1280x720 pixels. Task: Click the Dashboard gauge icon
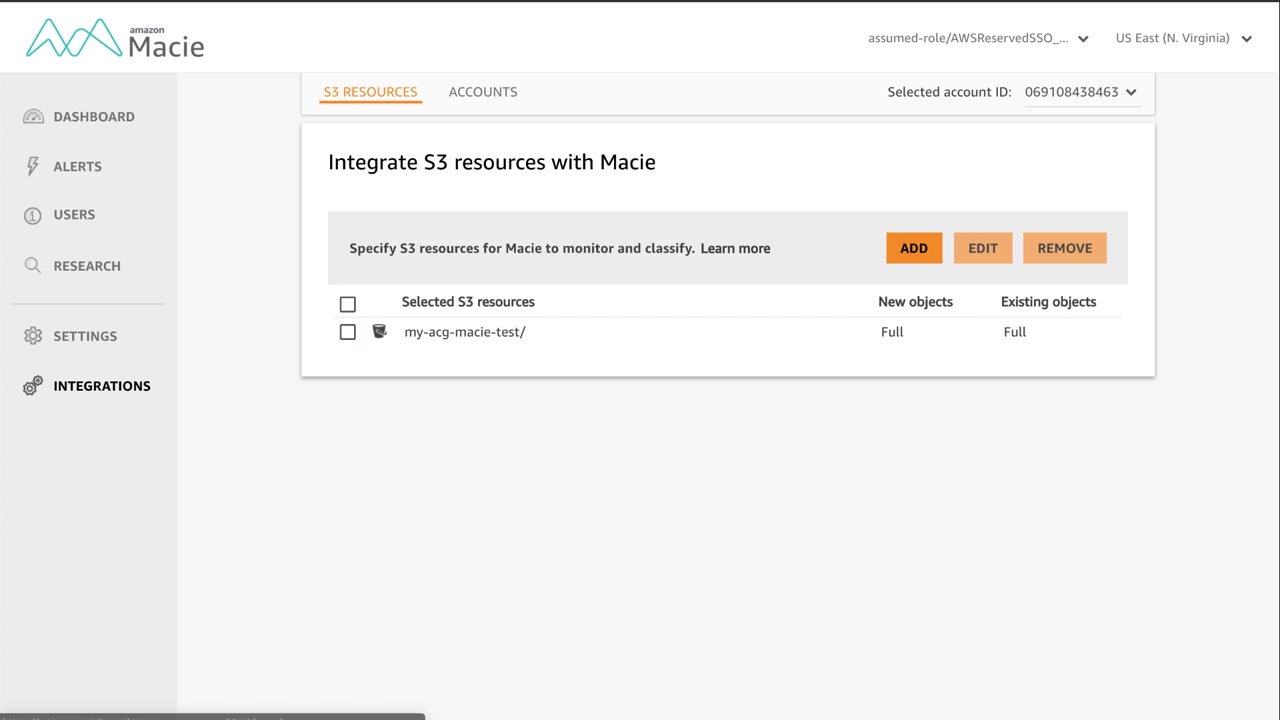click(x=33, y=117)
